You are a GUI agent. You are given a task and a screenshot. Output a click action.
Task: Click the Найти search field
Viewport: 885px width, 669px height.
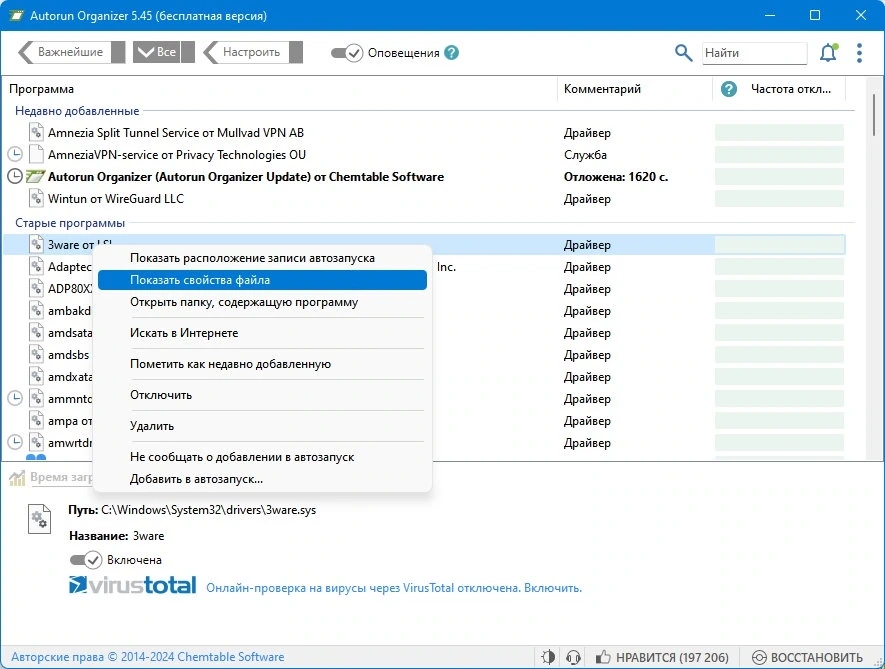pyautogui.click(x=755, y=53)
